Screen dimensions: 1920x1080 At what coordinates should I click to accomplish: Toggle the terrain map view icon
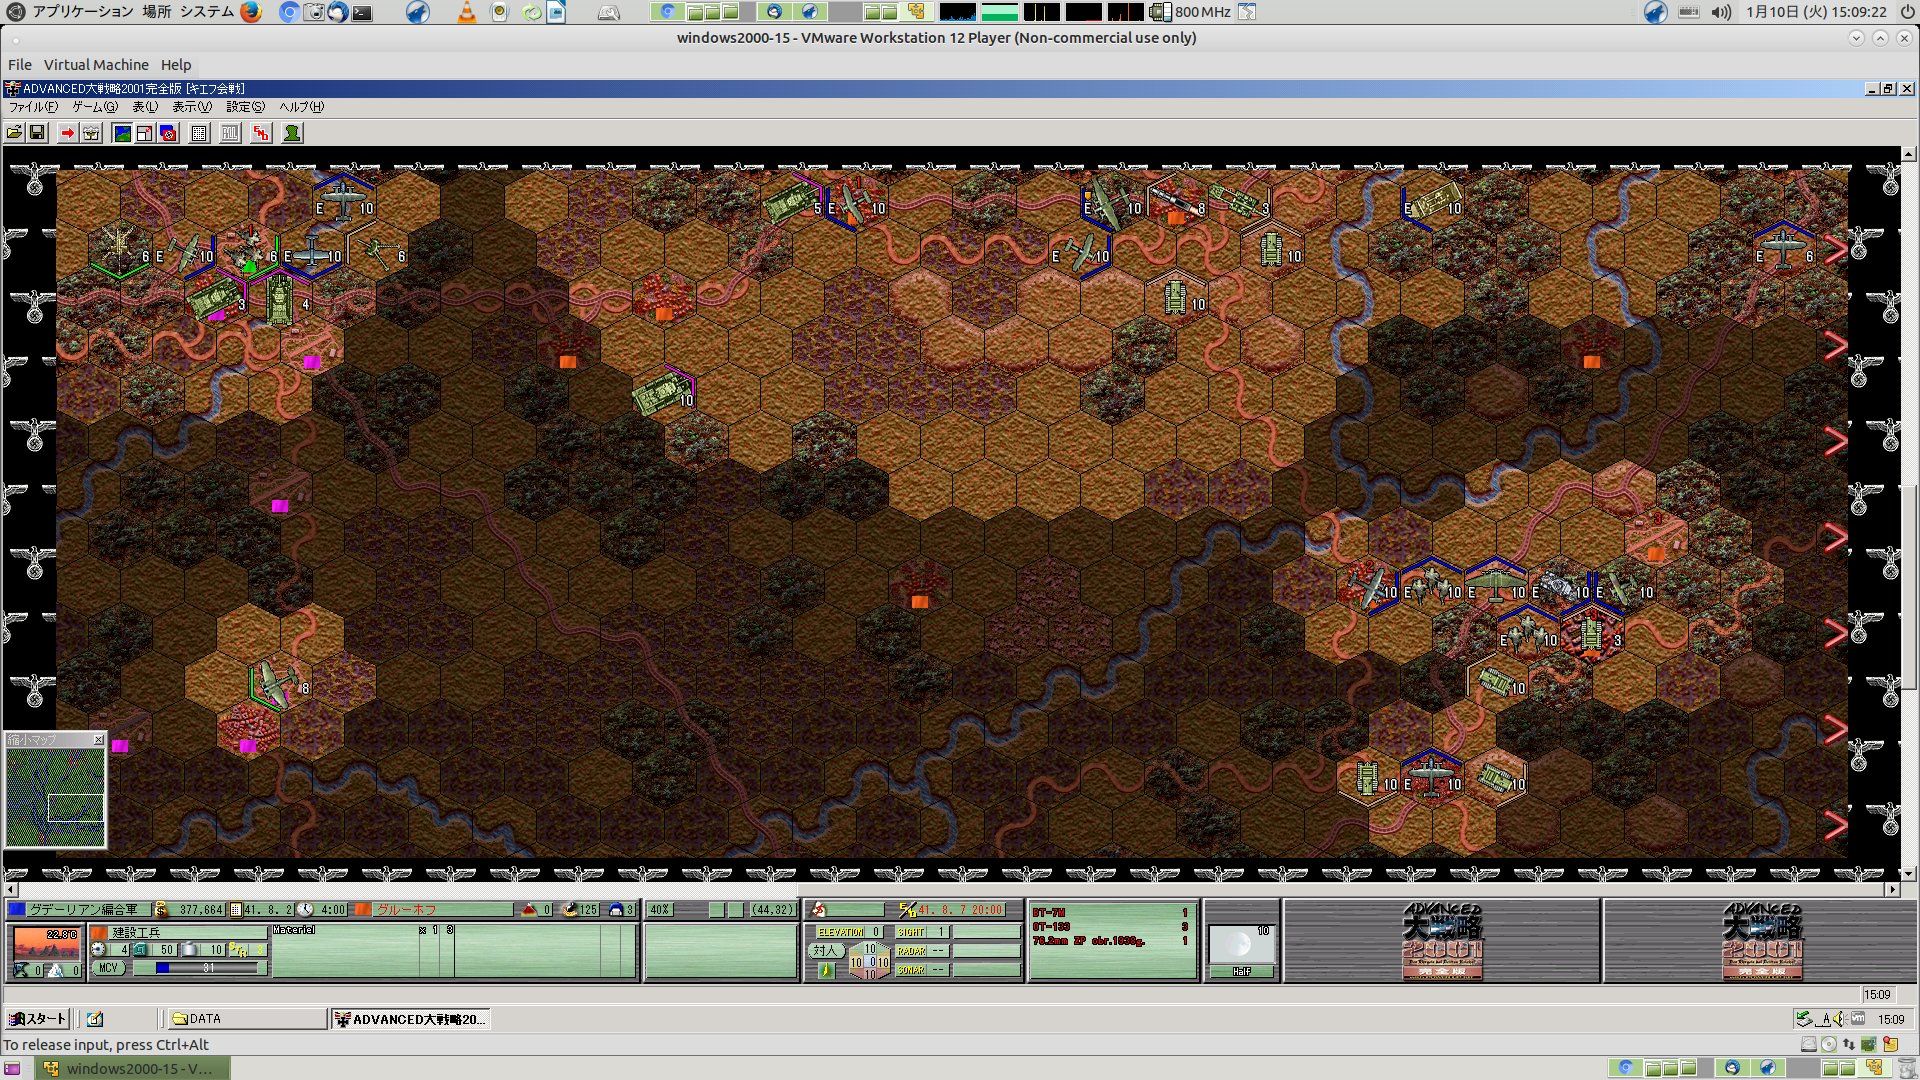pos(122,133)
